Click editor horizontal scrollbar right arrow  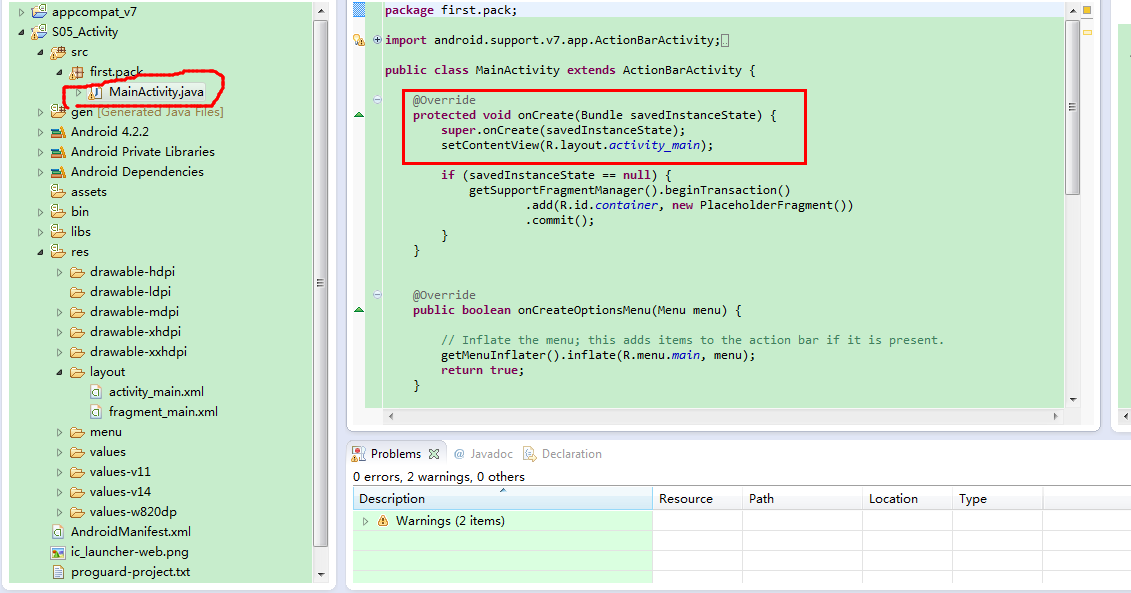[x=1055, y=416]
